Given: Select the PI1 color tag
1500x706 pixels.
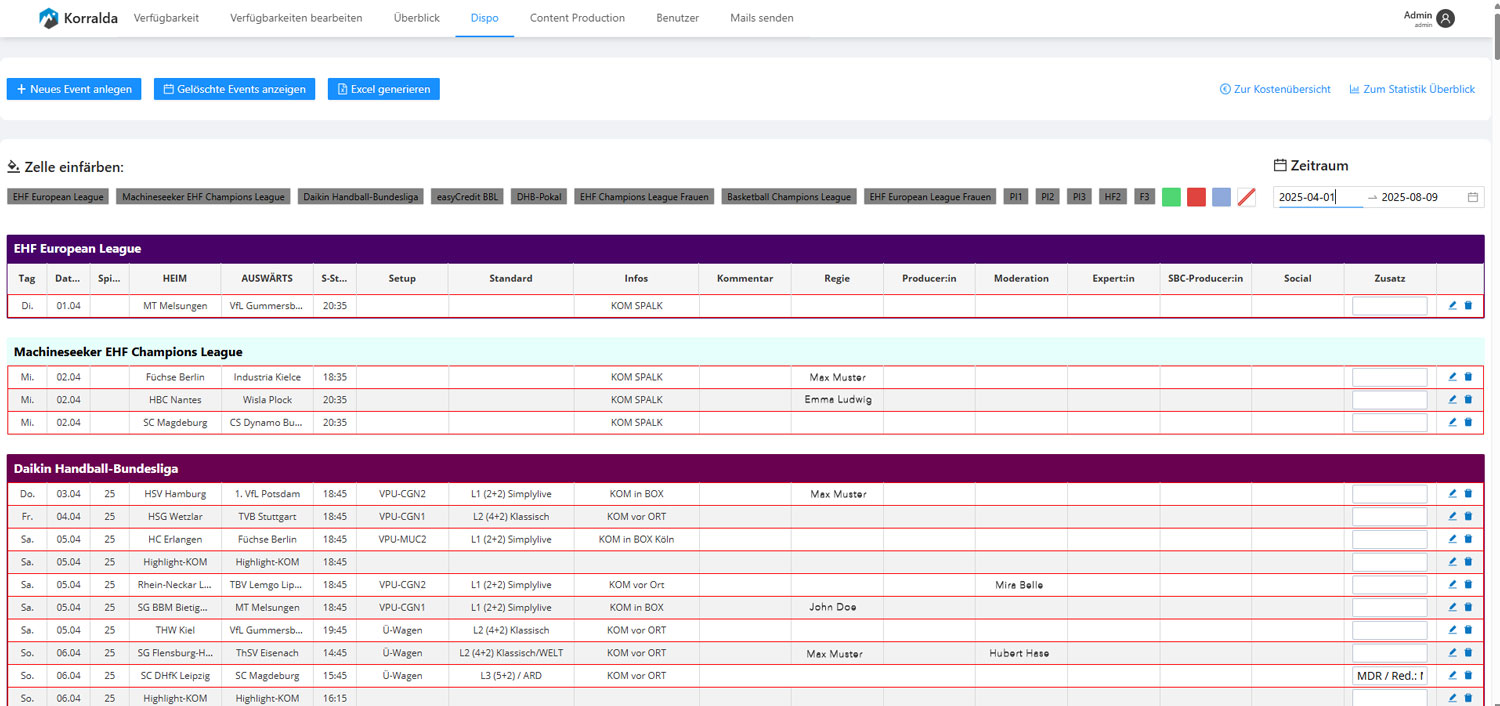Looking at the screenshot, I should (1016, 197).
